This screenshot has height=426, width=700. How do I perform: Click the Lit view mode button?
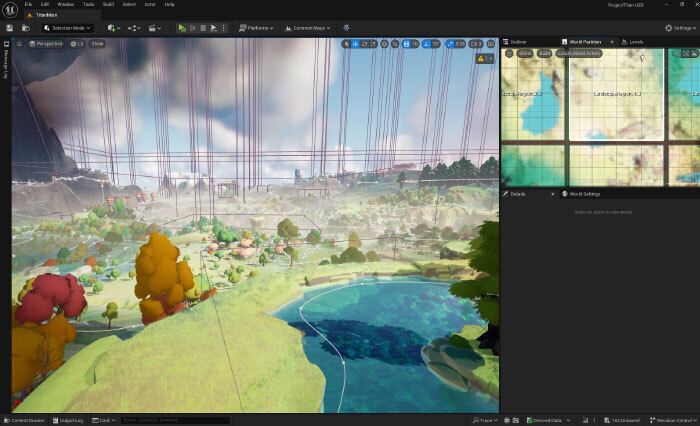click(x=77, y=44)
